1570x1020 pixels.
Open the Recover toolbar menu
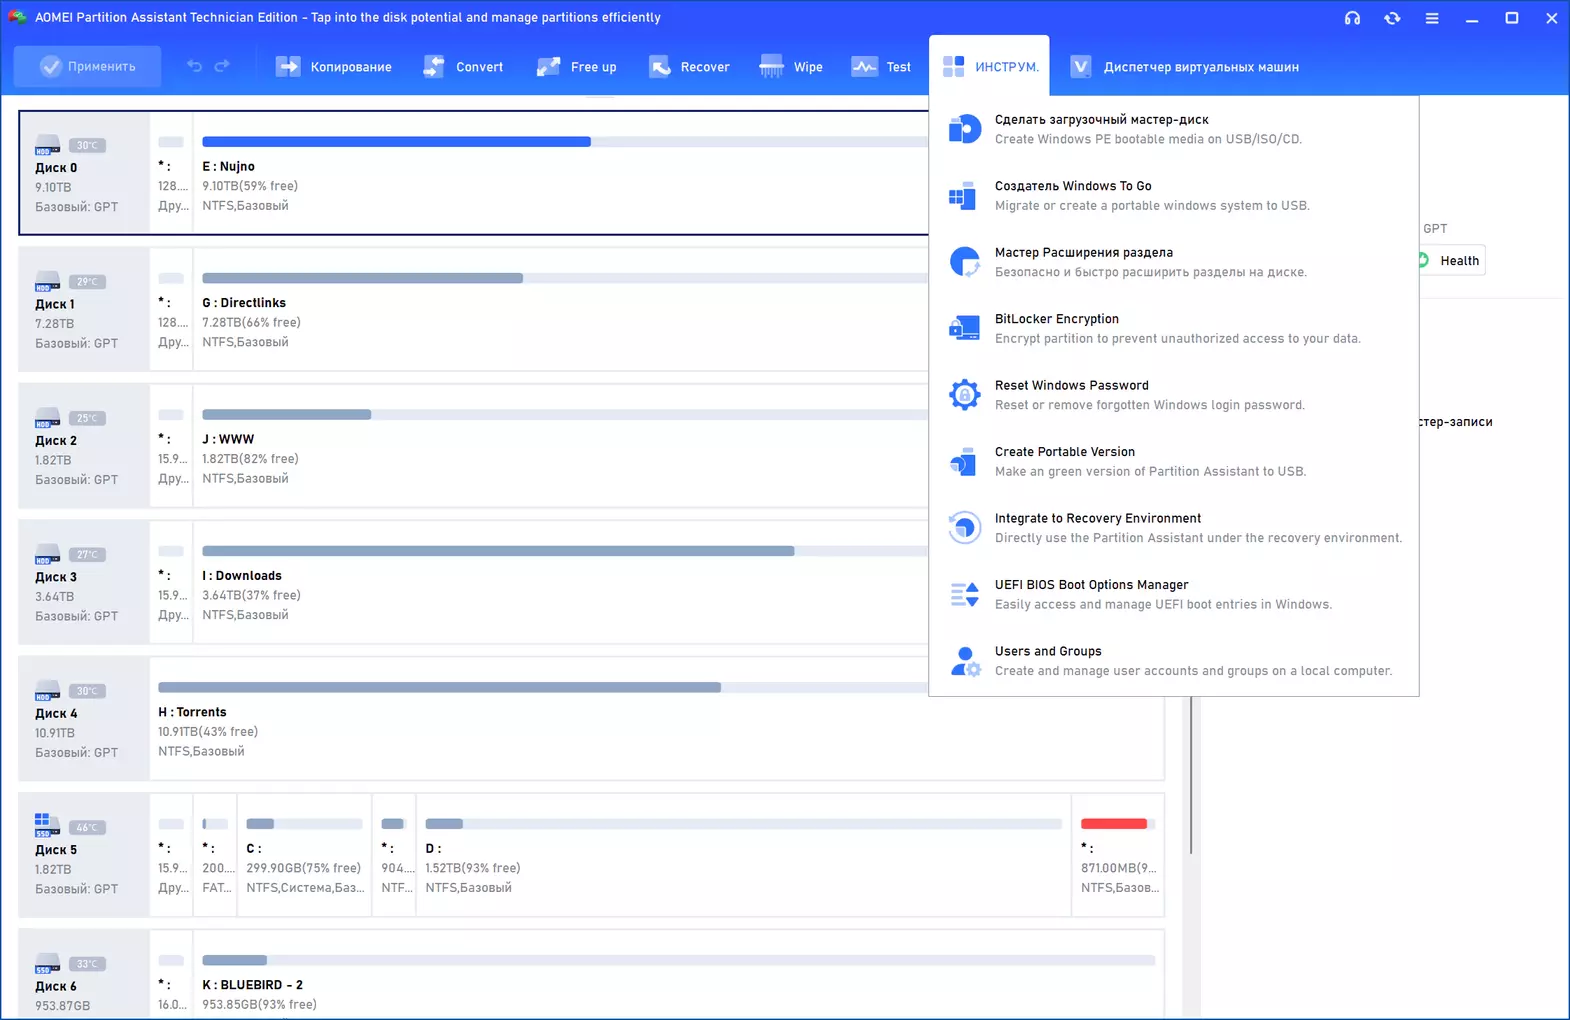(x=689, y=67)
